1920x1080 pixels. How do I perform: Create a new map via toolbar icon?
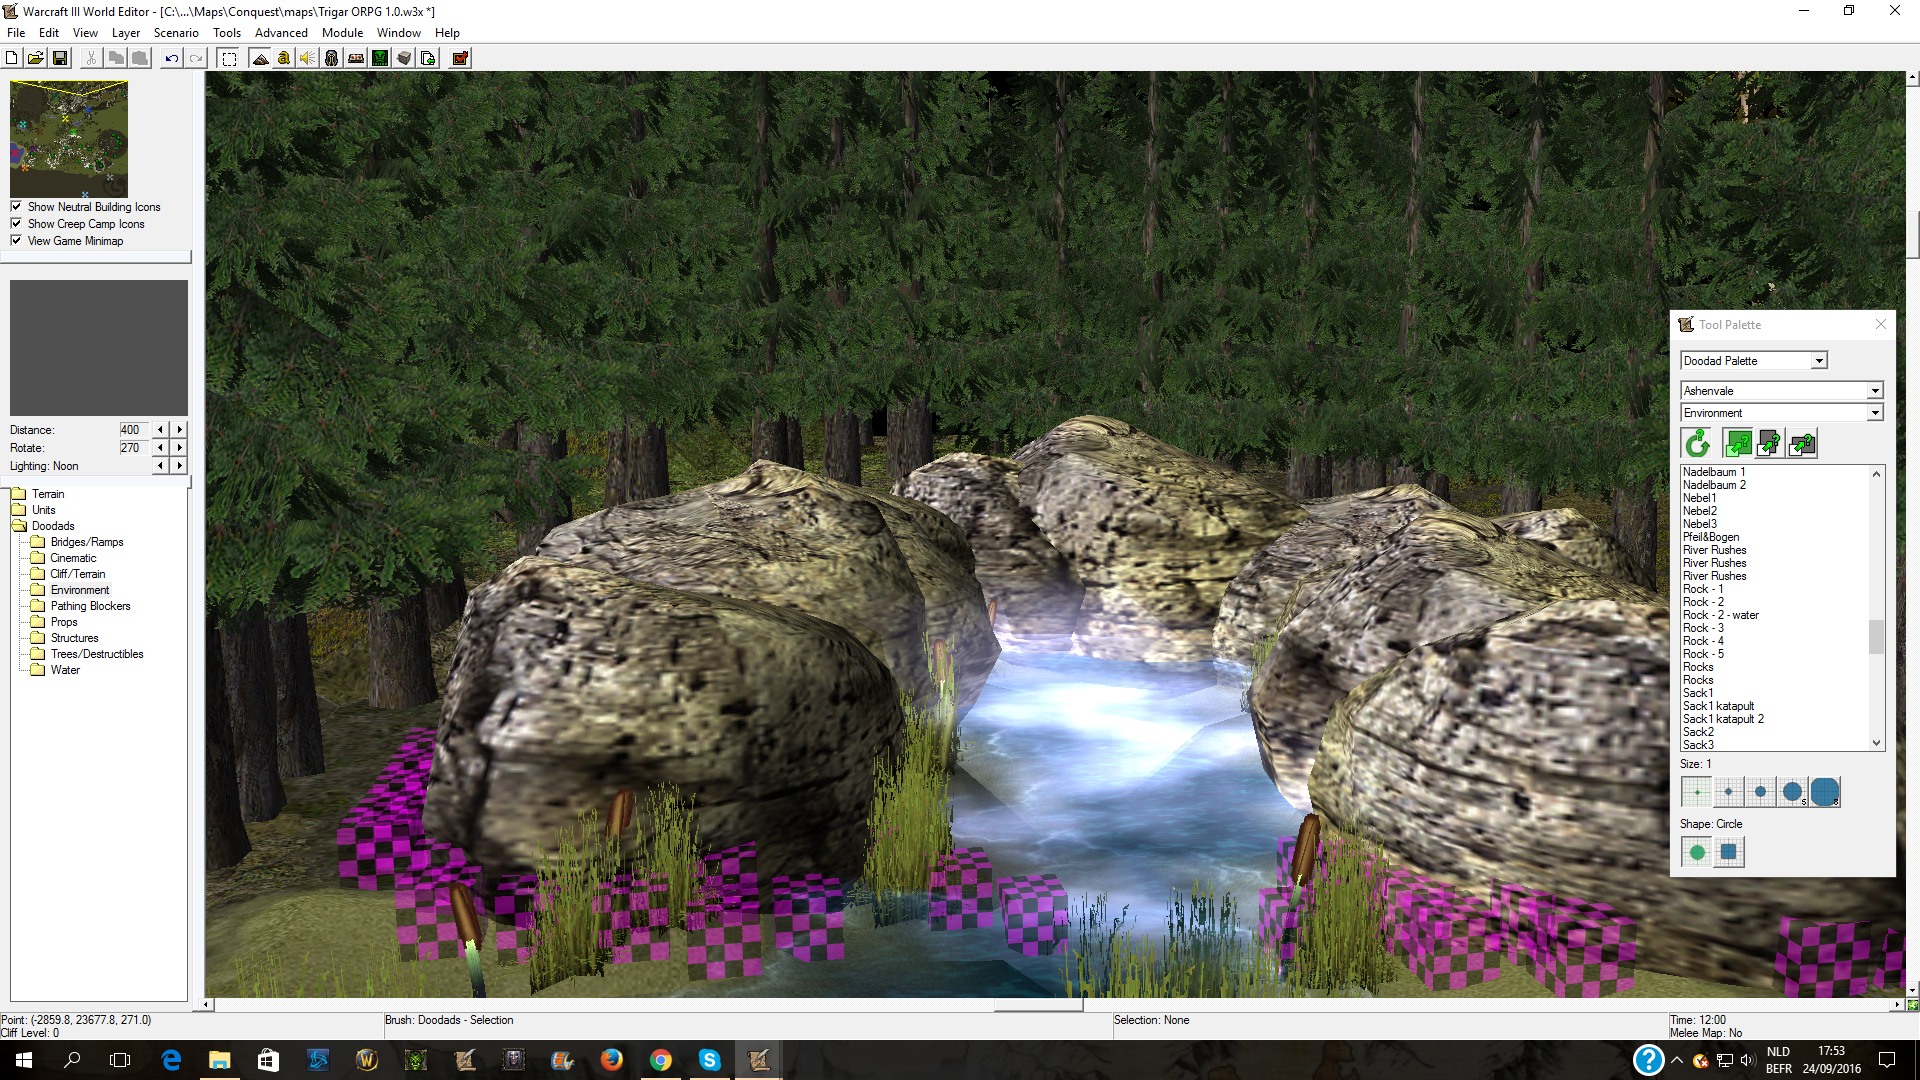point(11,58)
